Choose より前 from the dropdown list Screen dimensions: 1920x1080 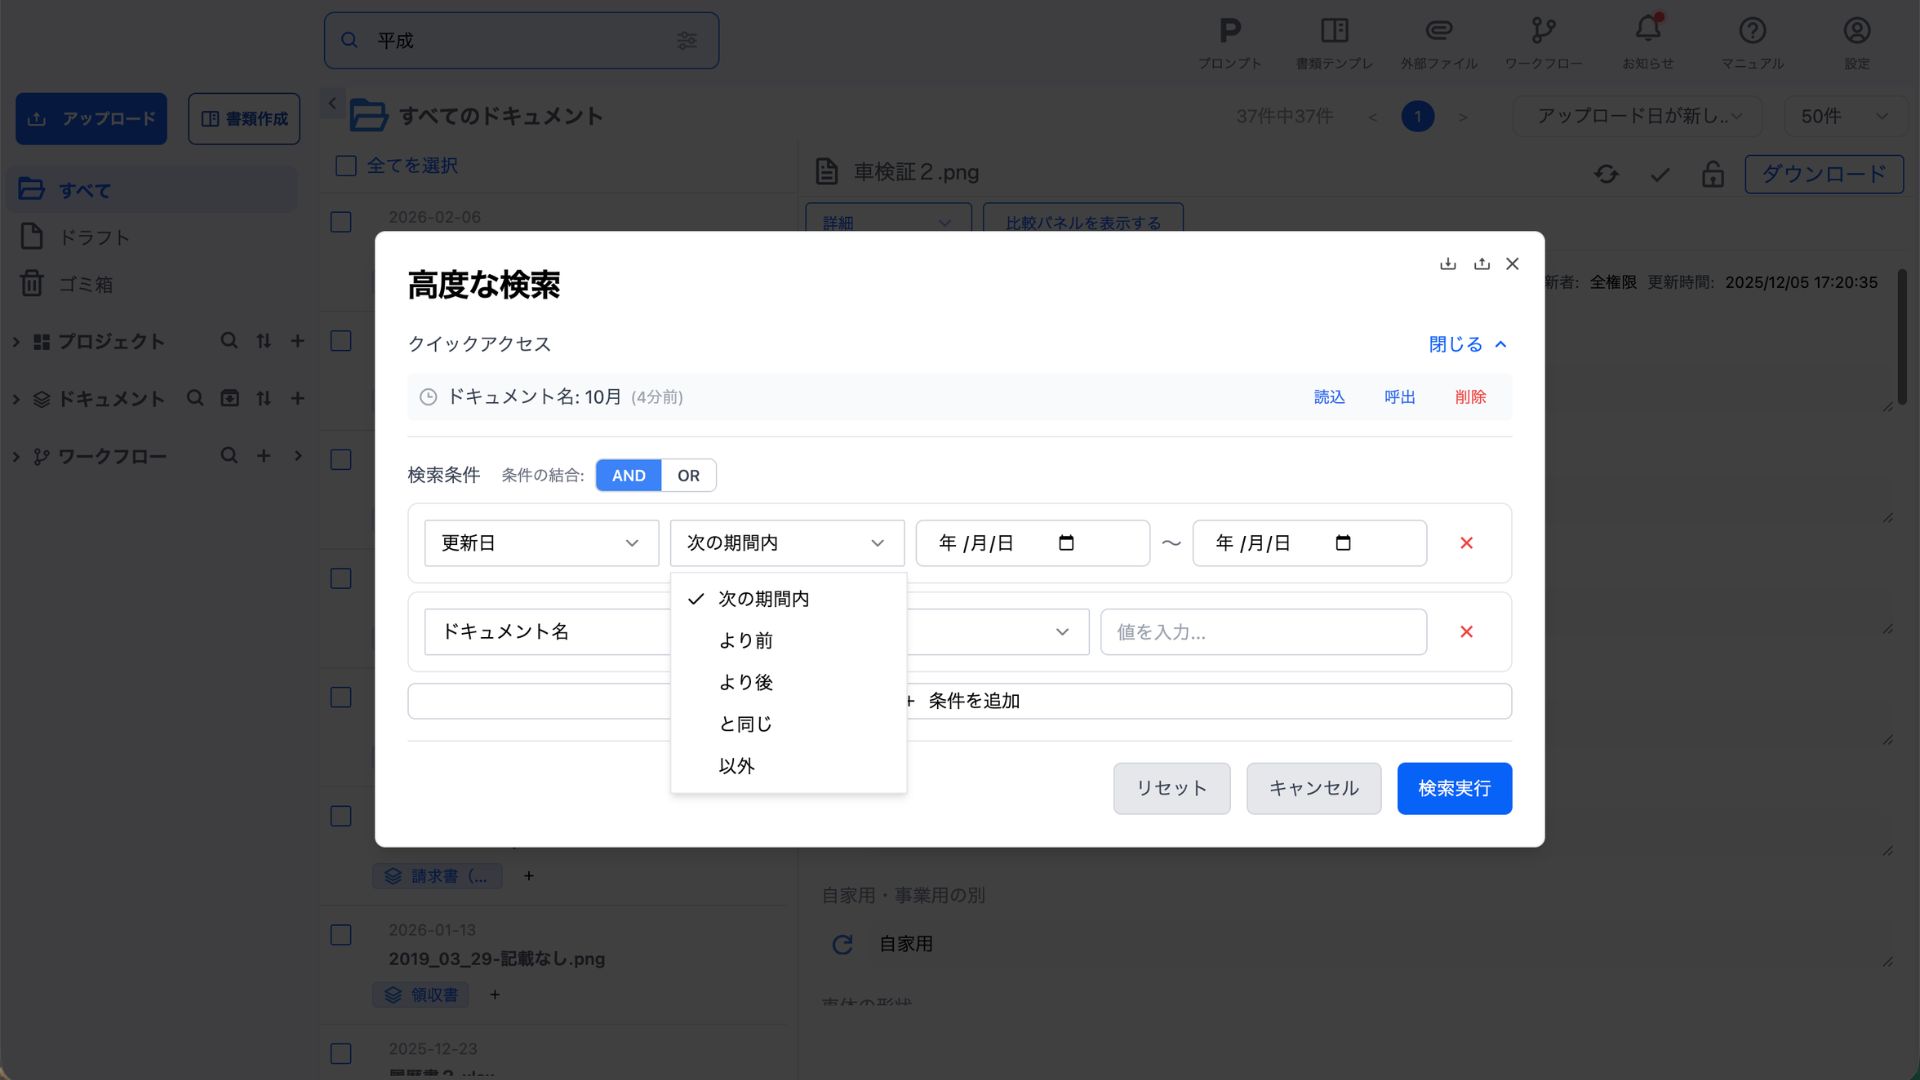tap(746, 641)
